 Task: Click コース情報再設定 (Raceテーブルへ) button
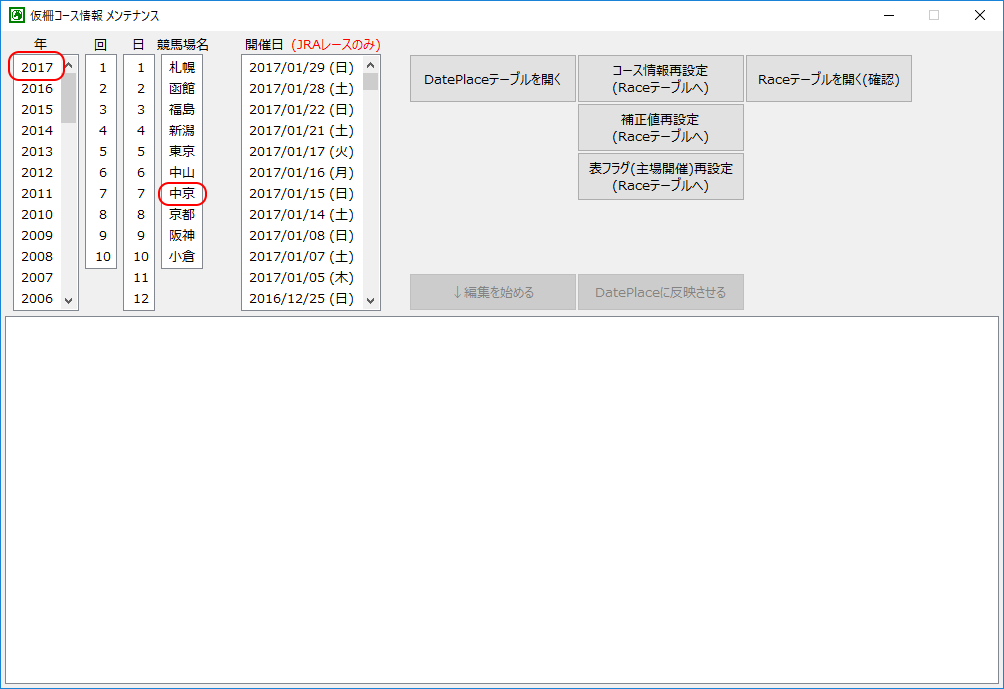point(660,79)
